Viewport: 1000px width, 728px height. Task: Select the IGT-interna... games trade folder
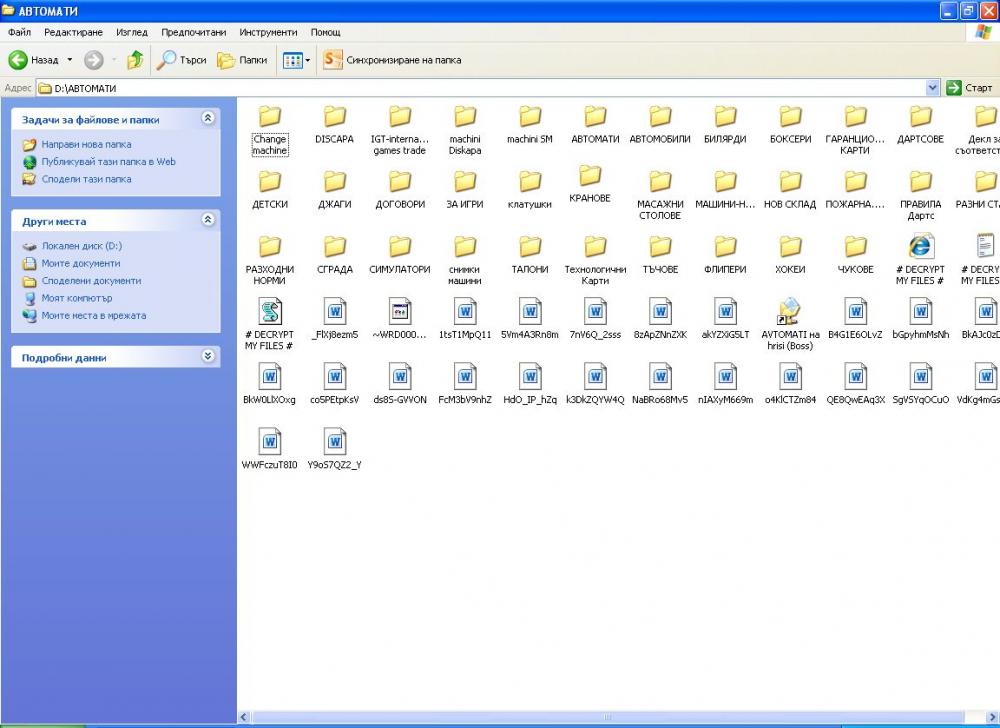(x=400, y=131)
